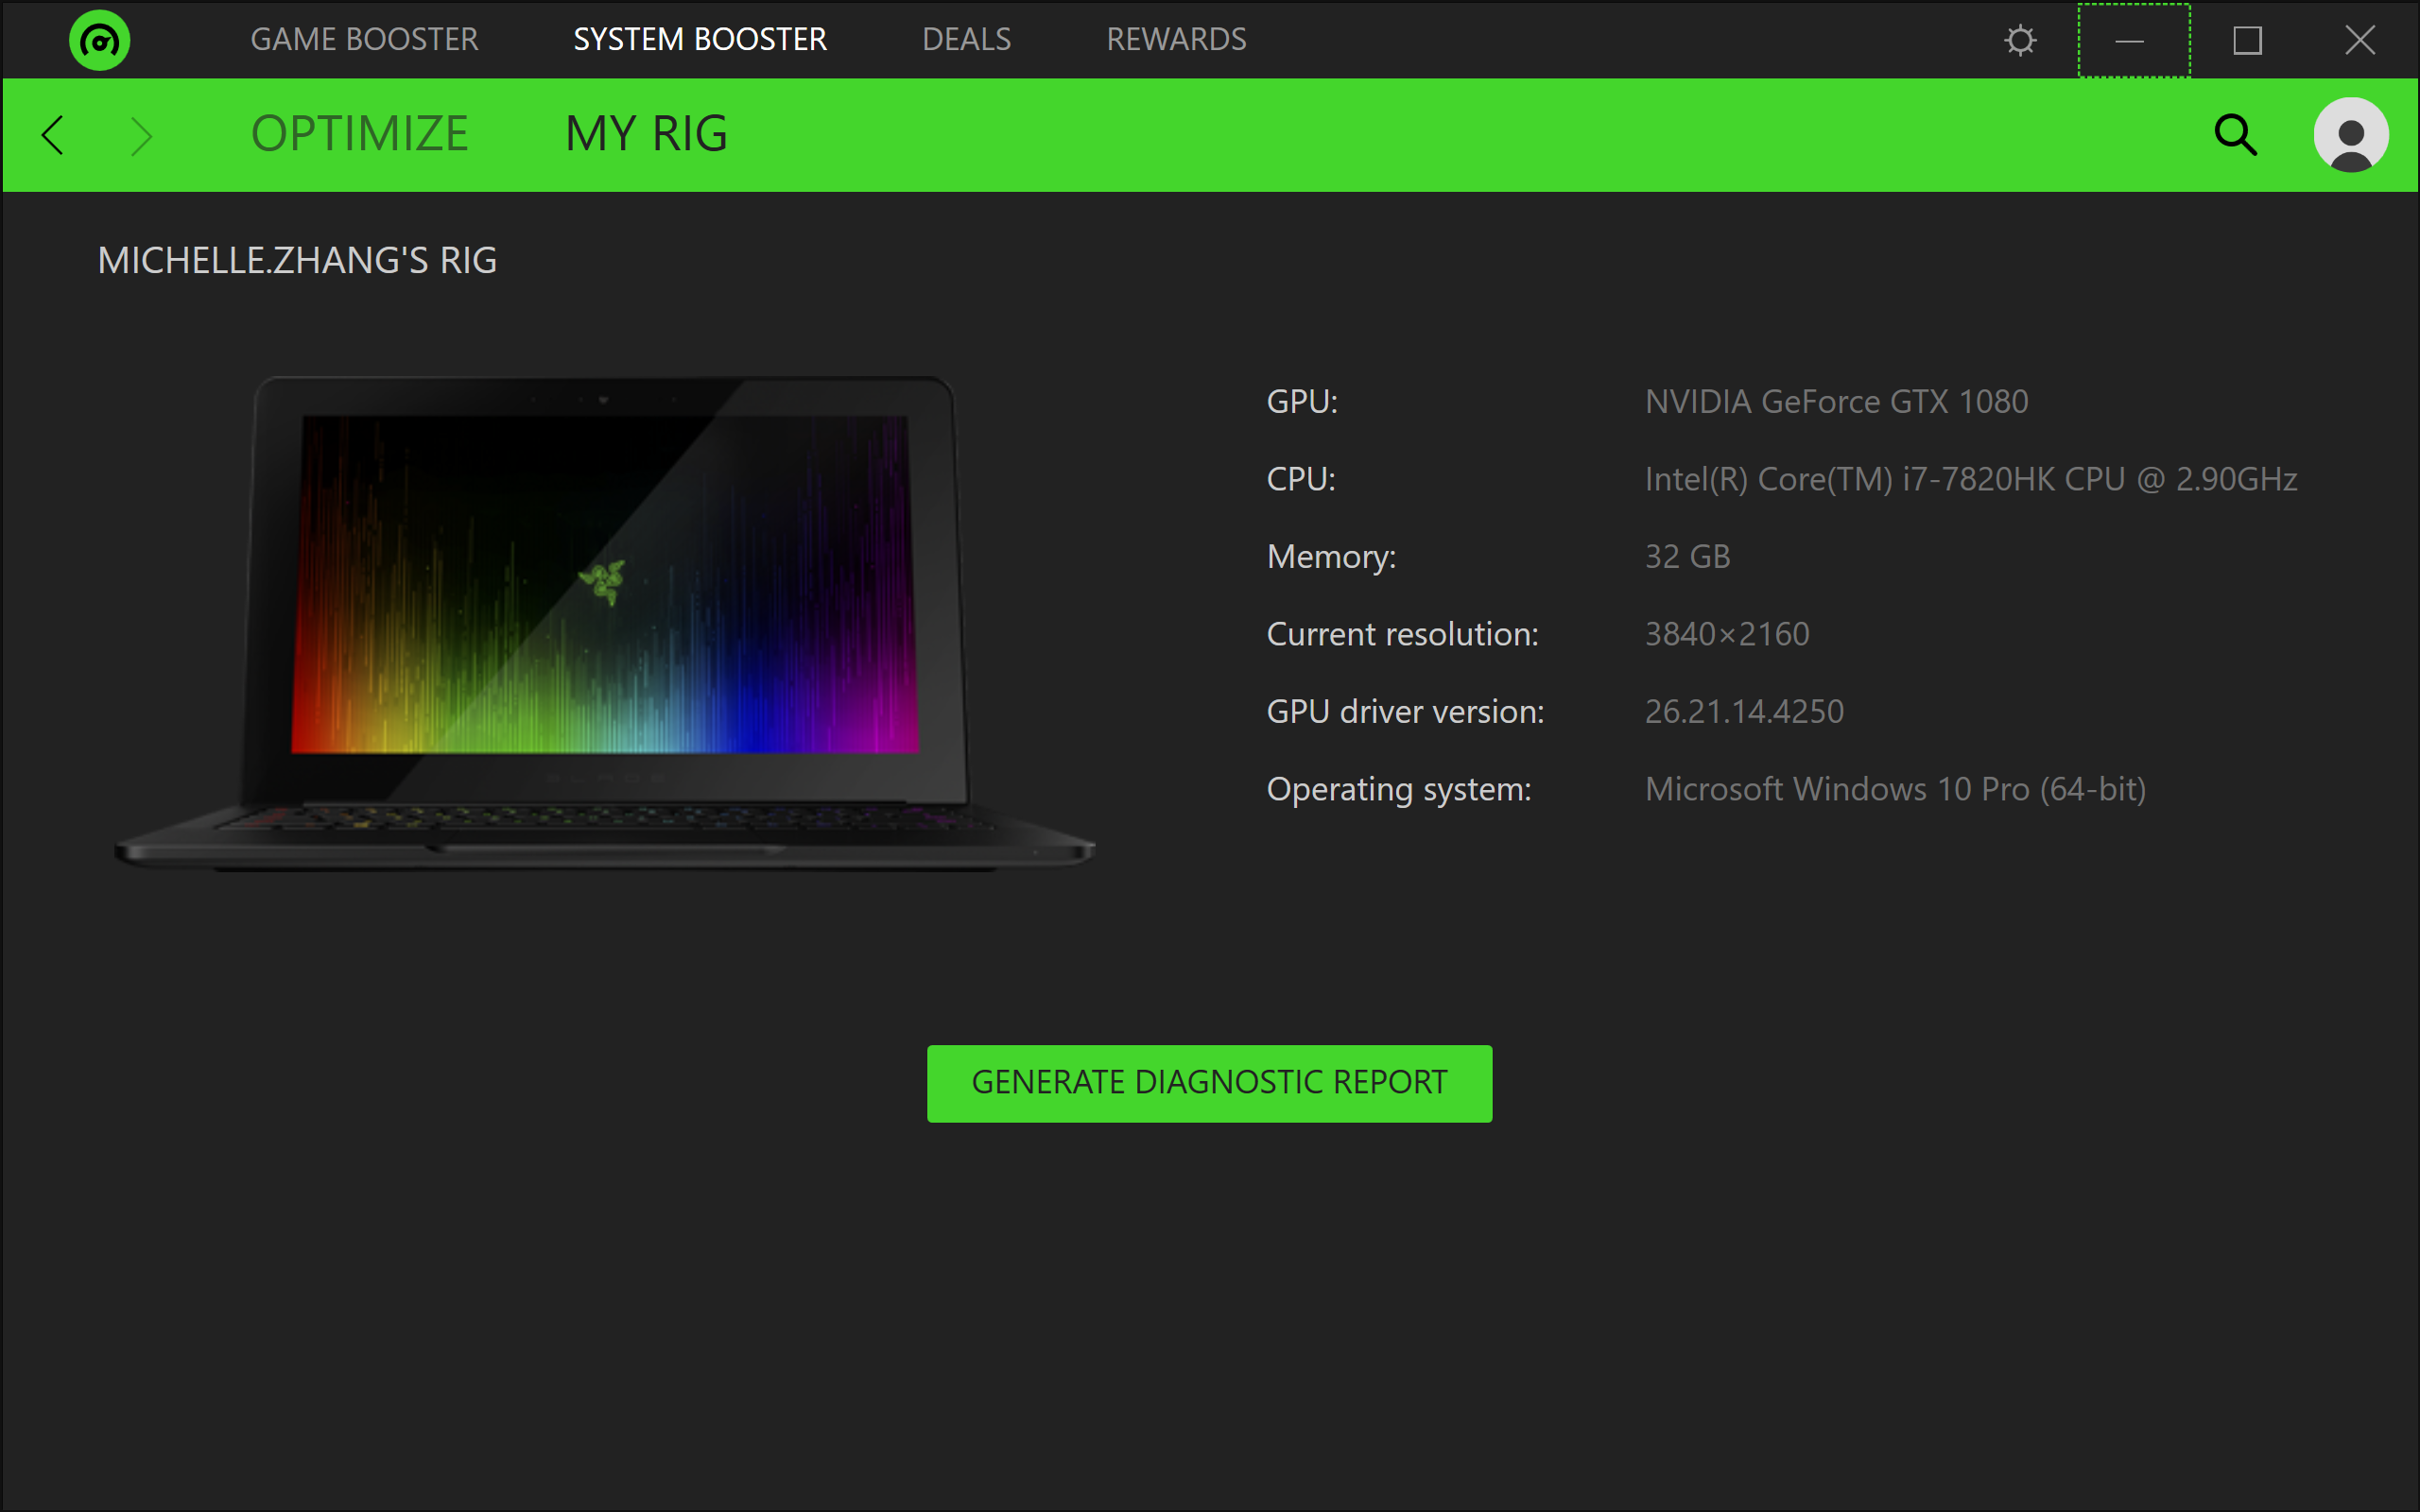This screenshot has width=2420, height=1512.
Task: Go back with the left arrow
Action: coord(53,135)
